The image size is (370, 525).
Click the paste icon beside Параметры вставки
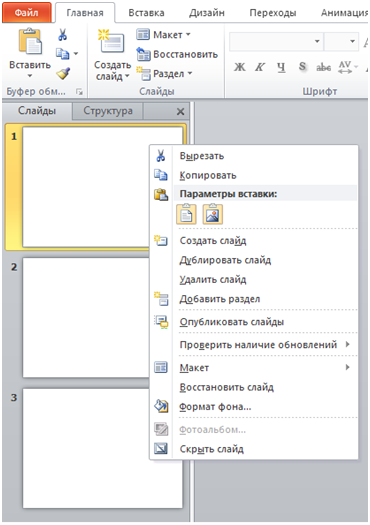[161, 194]
